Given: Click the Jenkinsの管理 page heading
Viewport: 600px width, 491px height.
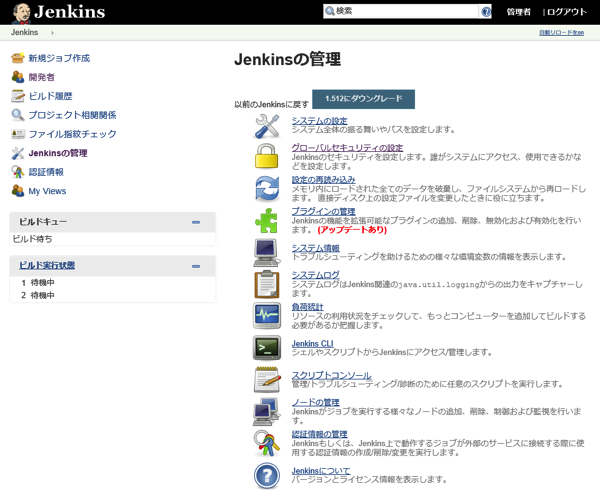Looking at the screenshot, I should (x=287, y=60).
